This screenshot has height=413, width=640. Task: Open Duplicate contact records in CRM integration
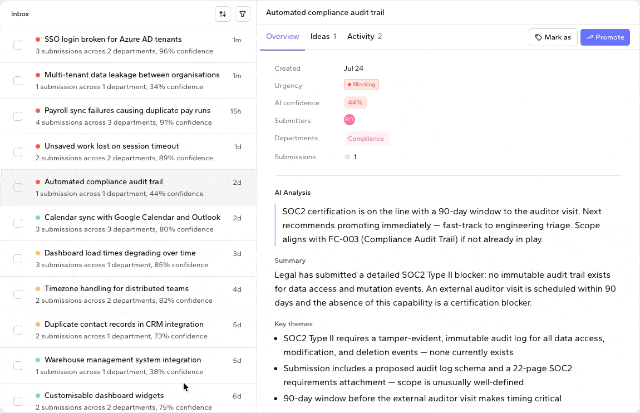pyautogui.click(x=128, y=330)
